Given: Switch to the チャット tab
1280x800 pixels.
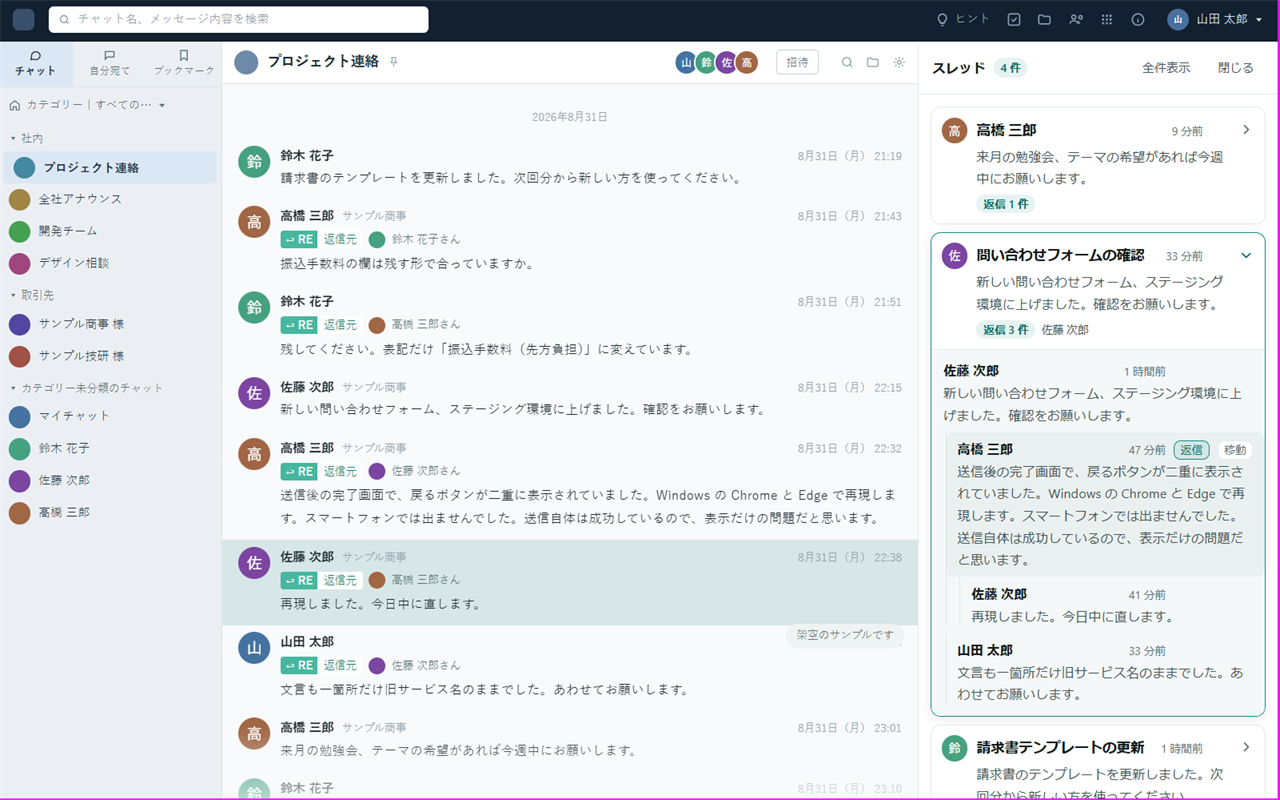Looking at the screenshot, I should (36, 63).
